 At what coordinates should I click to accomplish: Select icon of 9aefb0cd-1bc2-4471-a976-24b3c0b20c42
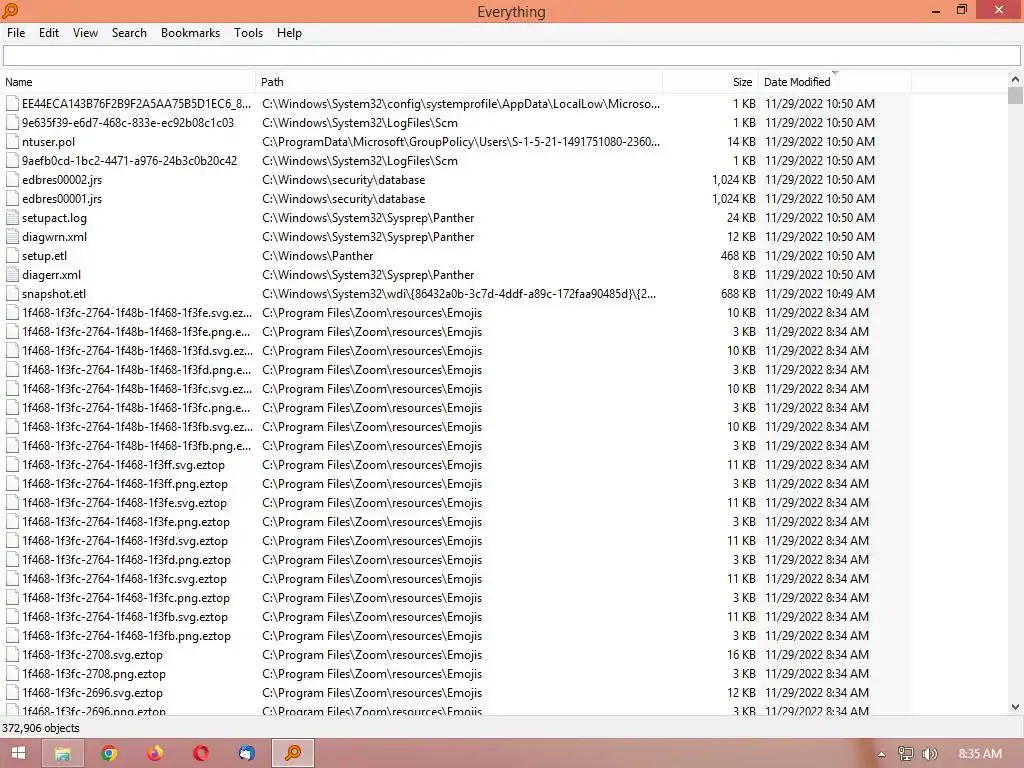12,161
